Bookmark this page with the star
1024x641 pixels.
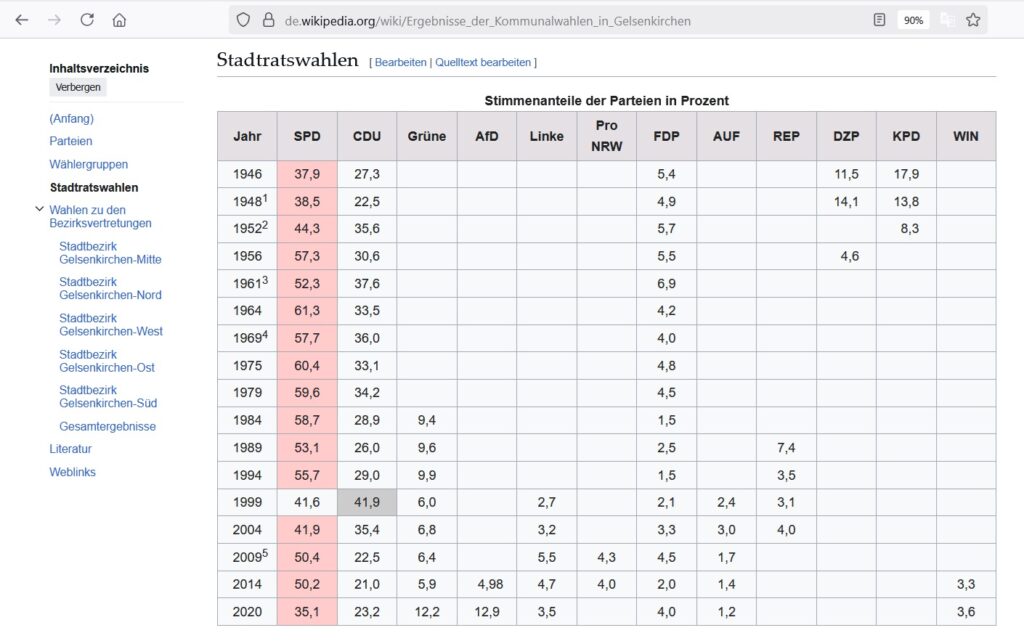973,20
